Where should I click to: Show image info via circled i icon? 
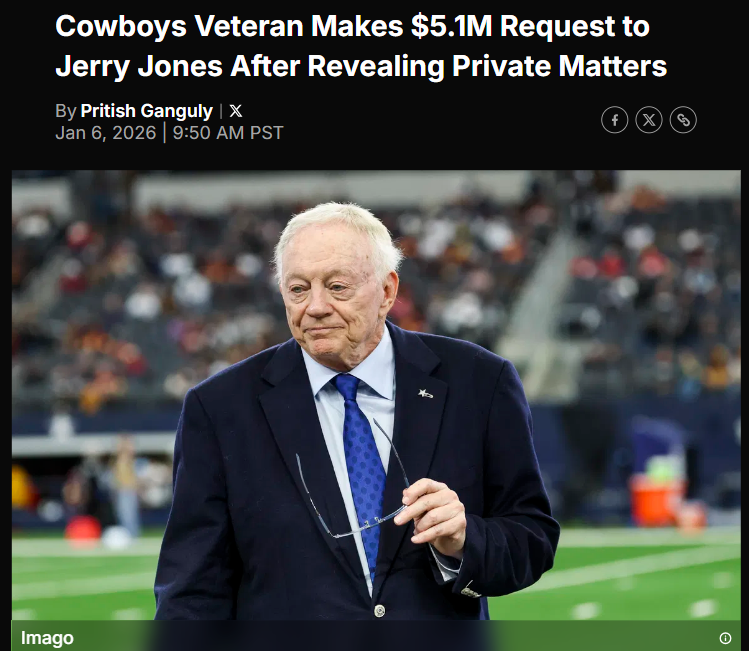725,638
